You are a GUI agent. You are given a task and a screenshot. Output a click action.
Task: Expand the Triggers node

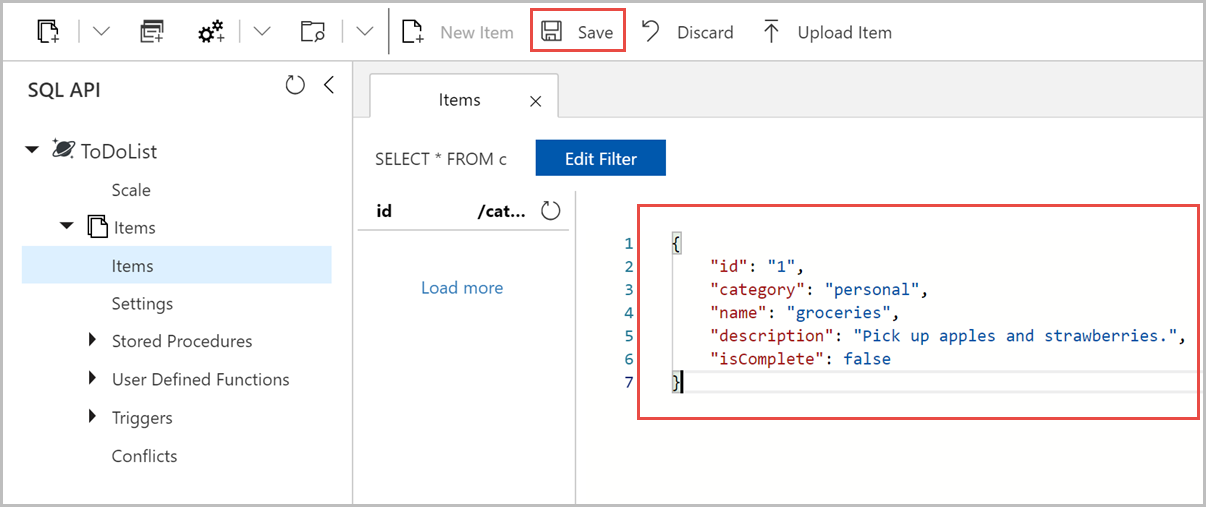(x=93, y=417)
